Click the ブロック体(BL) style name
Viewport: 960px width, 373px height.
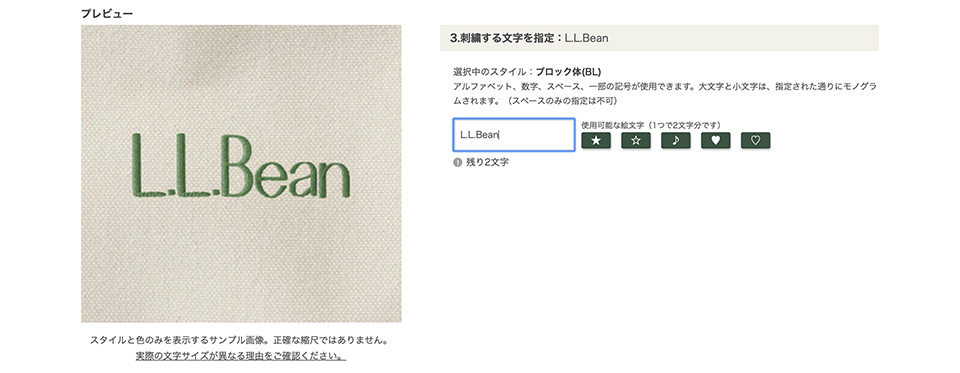point(569,72)
